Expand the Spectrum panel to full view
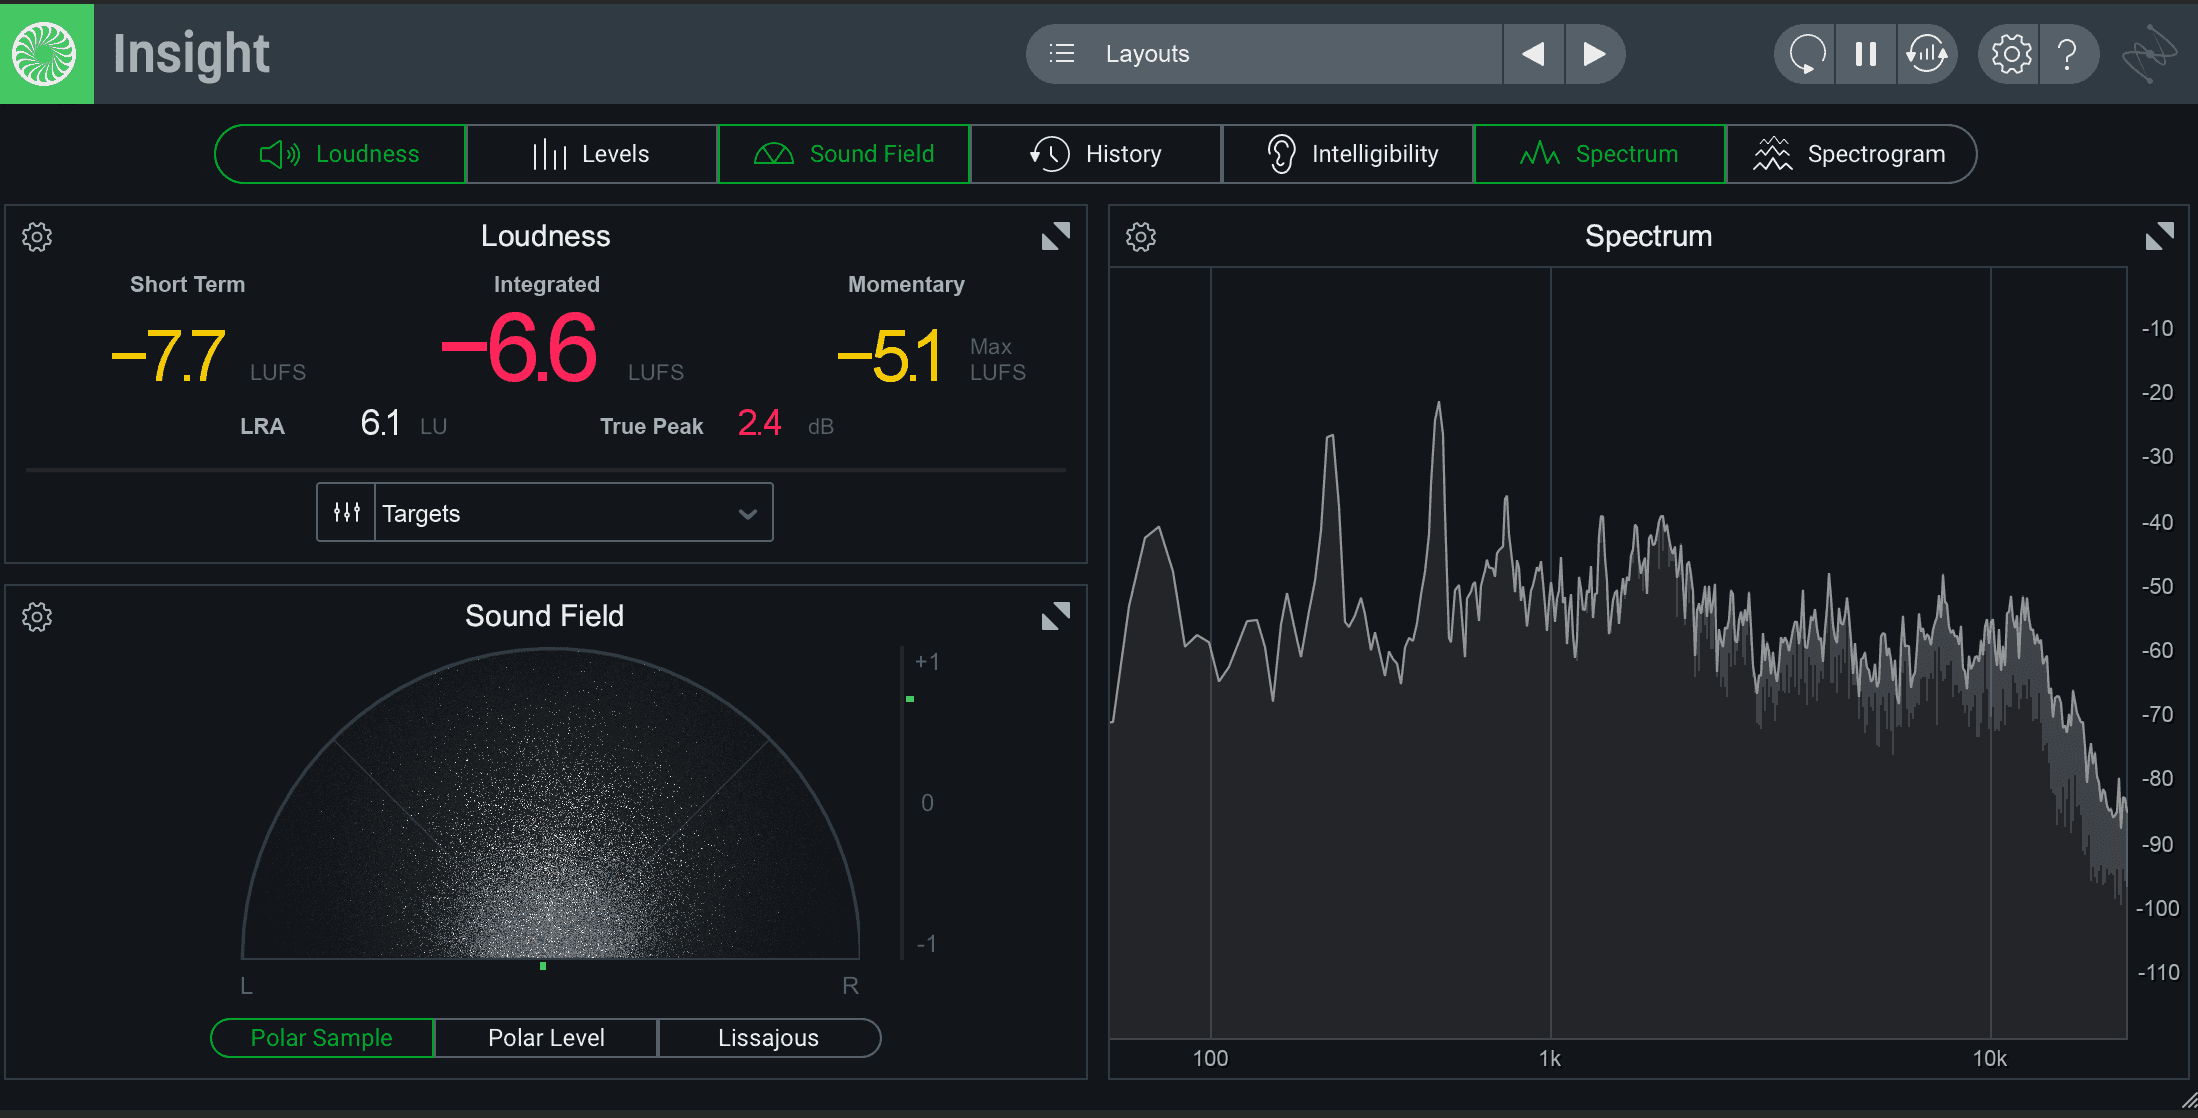The height and width of the screenshot is (1118, 2198). coord(2160,236)
